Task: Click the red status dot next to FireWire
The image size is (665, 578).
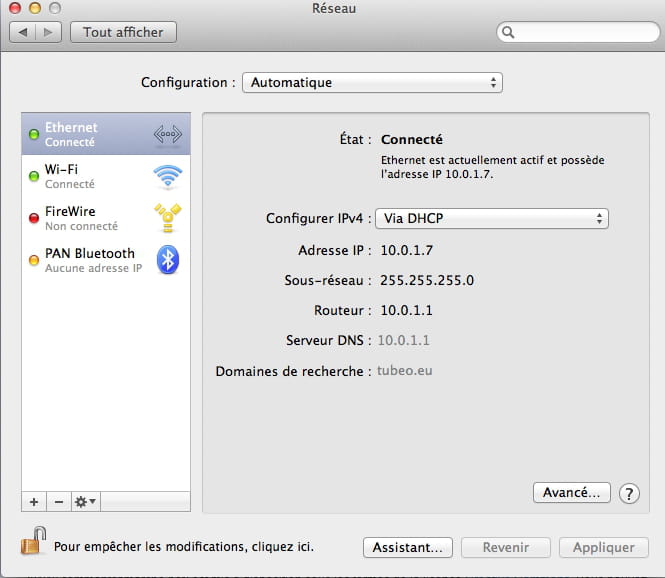Action: (x=34, y=218)
